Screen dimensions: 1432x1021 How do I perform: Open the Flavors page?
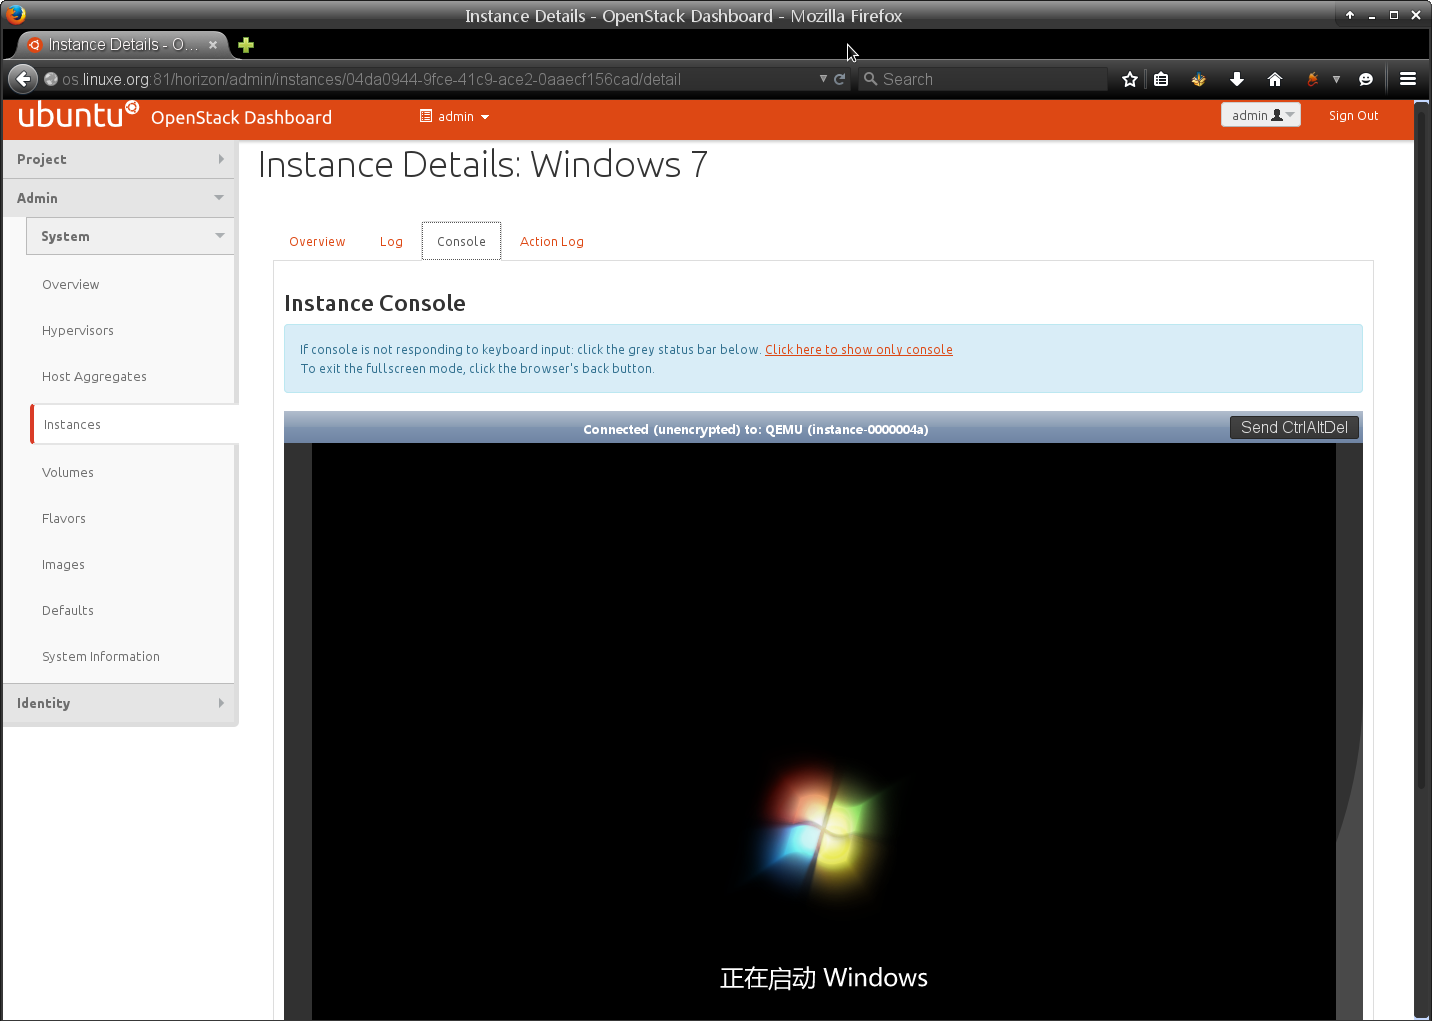coord(64,519)
